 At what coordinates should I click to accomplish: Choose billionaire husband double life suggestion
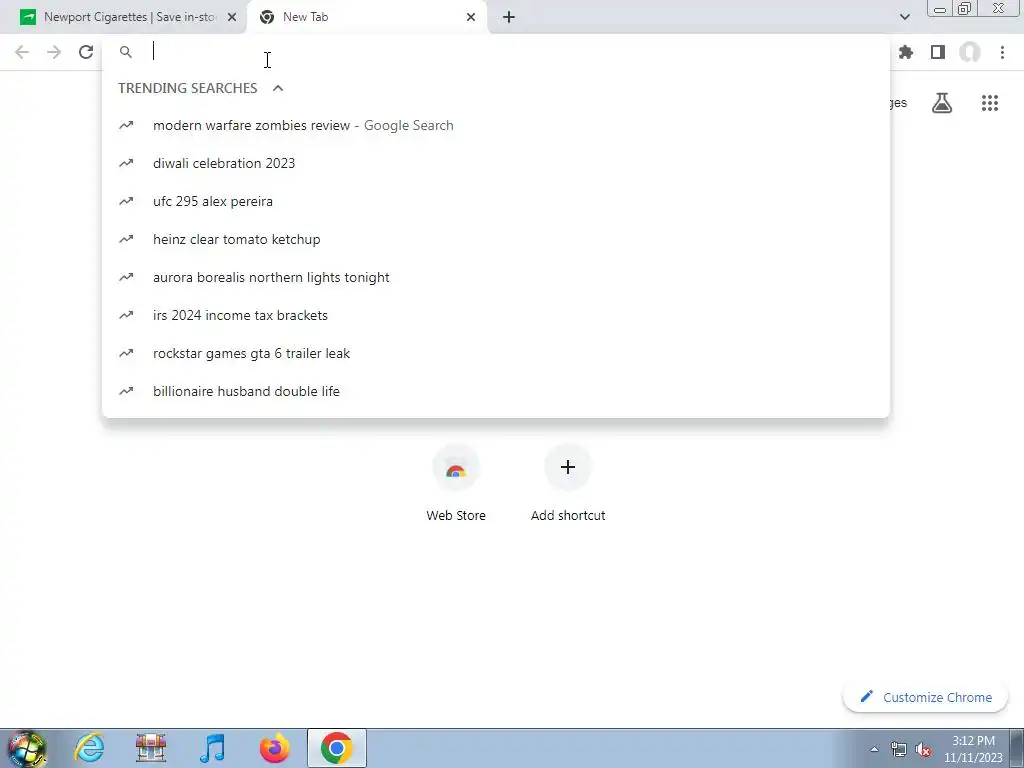[496, 391]
